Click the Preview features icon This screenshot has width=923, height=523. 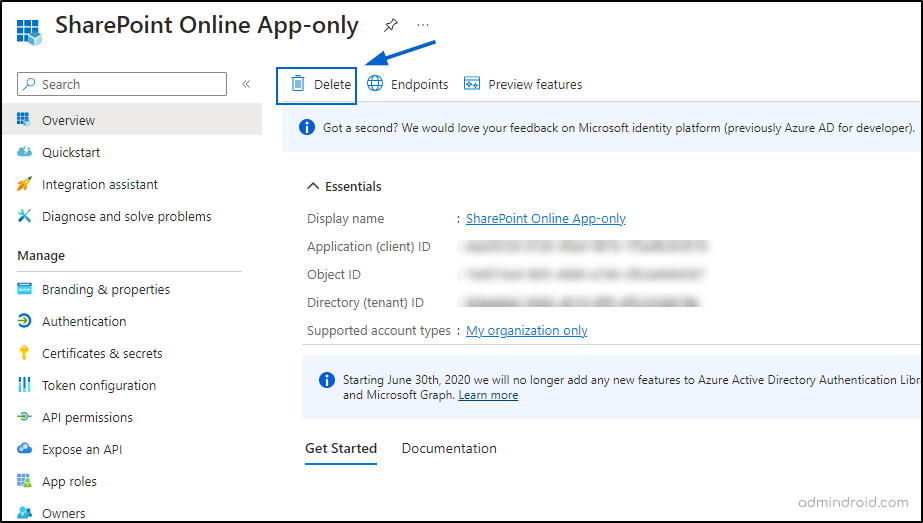click(x=472, y=84)
